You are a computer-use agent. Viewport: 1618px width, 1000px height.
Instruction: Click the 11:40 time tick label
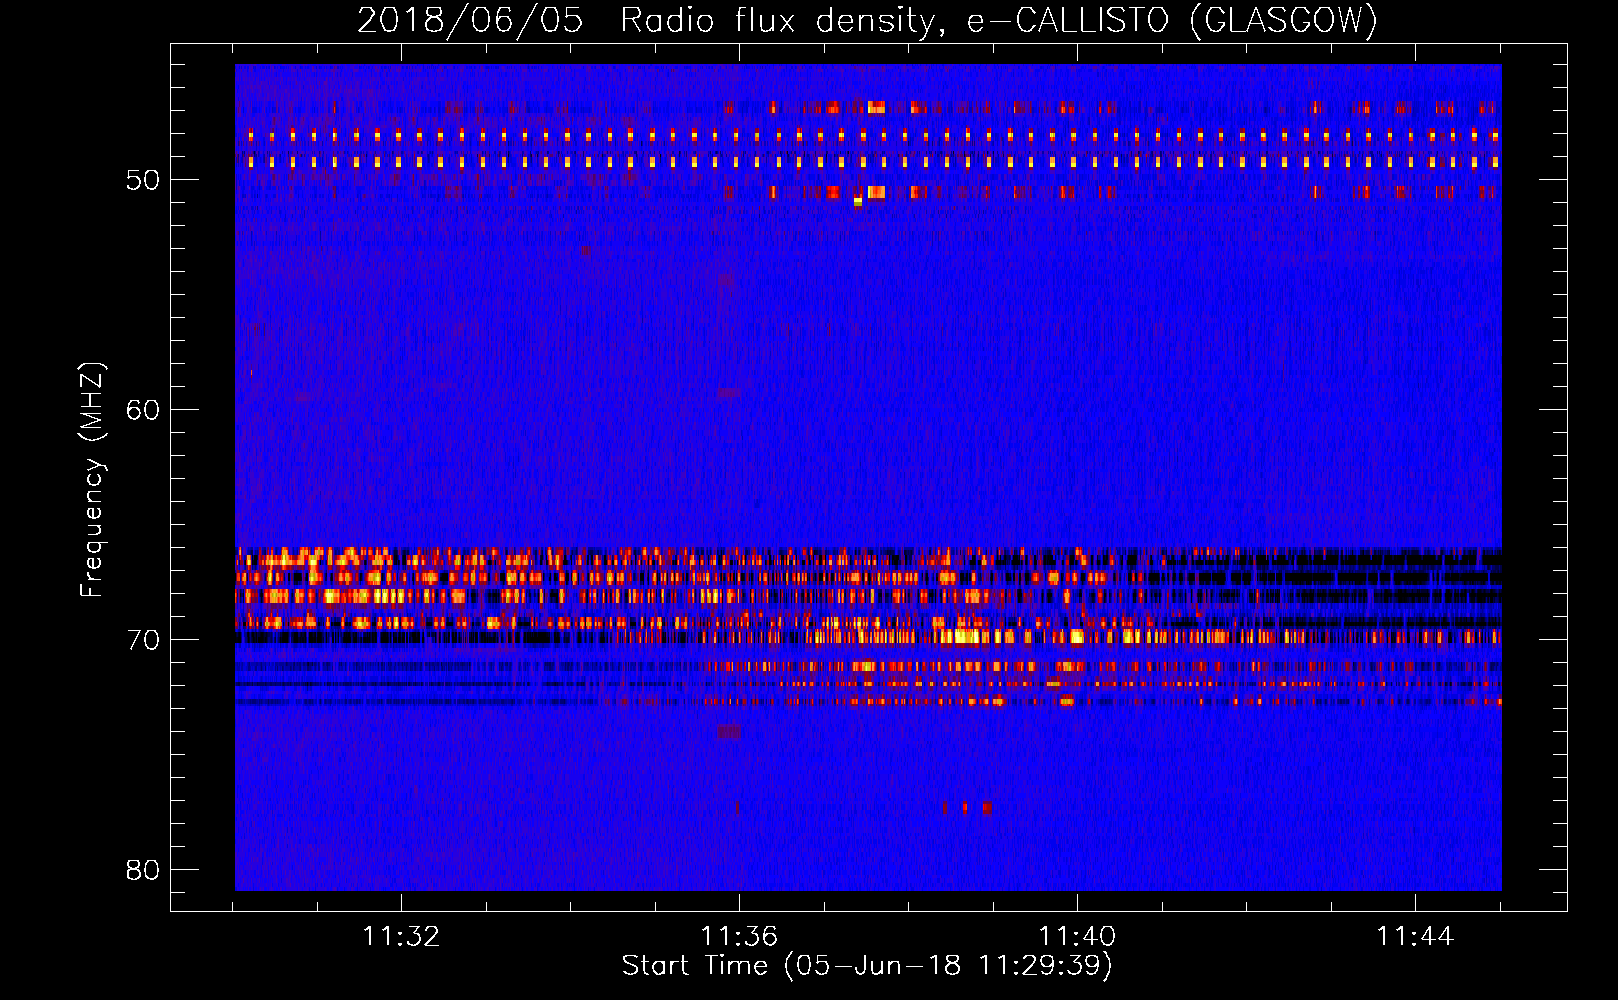(1077, 936)
